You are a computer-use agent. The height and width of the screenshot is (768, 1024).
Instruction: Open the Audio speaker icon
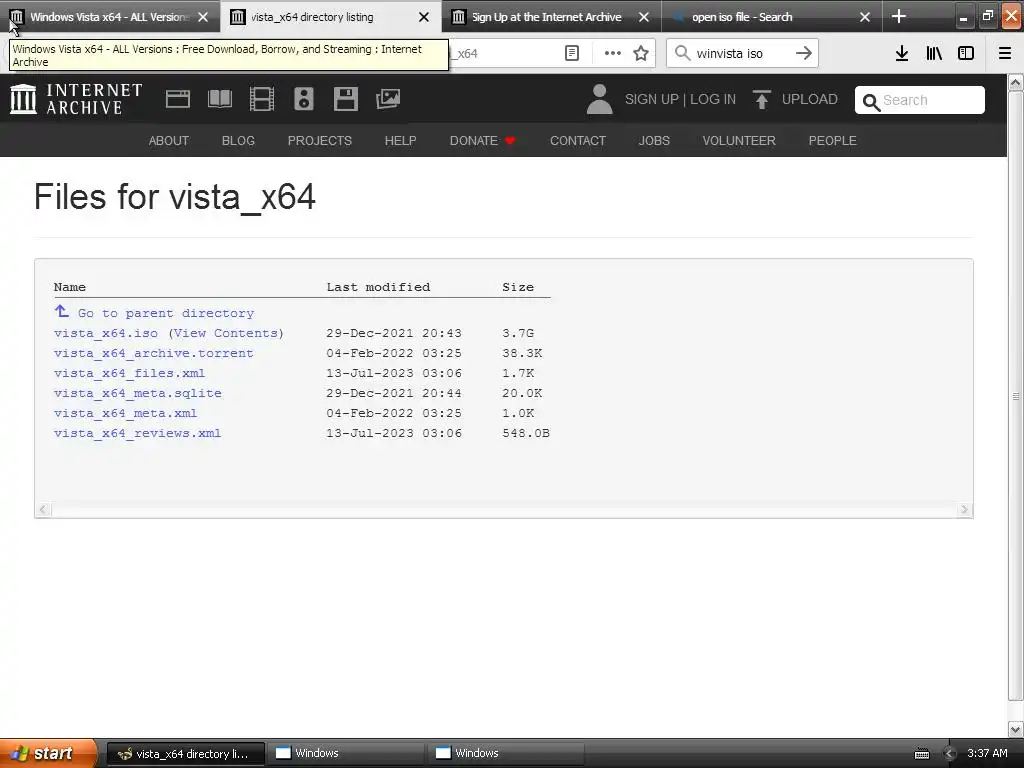click(304, 99)
